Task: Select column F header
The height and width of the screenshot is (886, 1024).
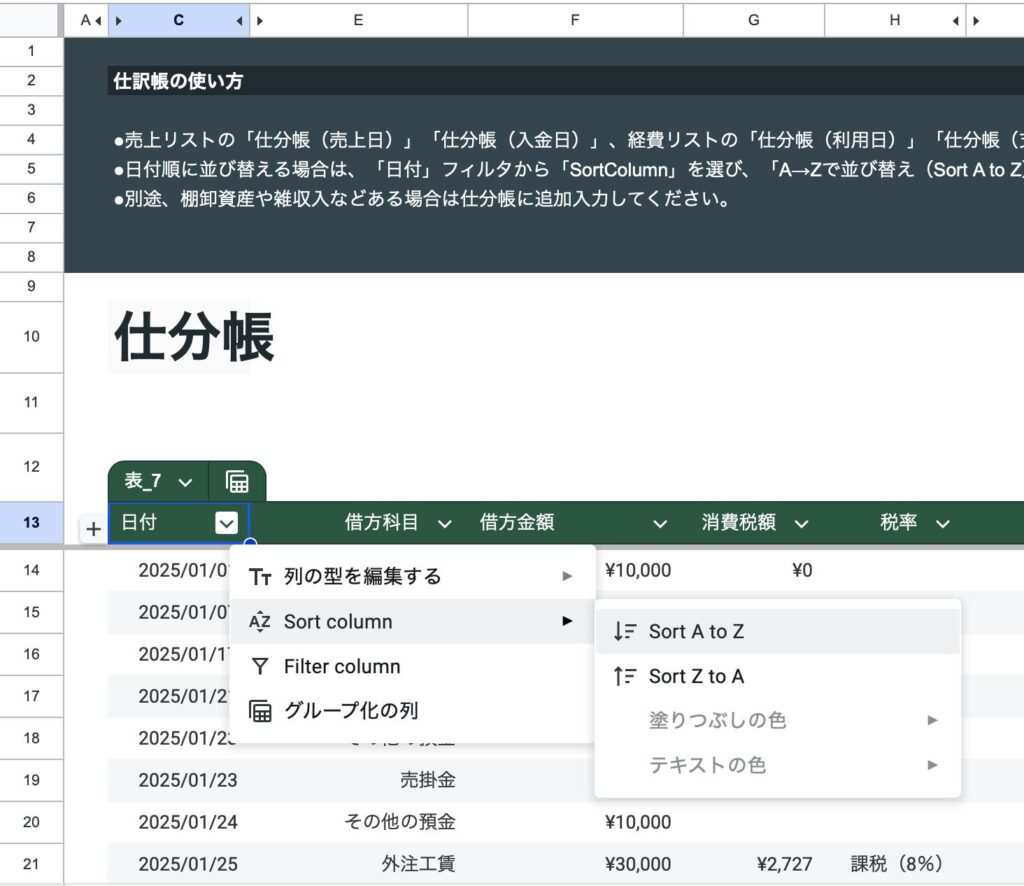Action: pyautogui.click(x=575, y=20)
